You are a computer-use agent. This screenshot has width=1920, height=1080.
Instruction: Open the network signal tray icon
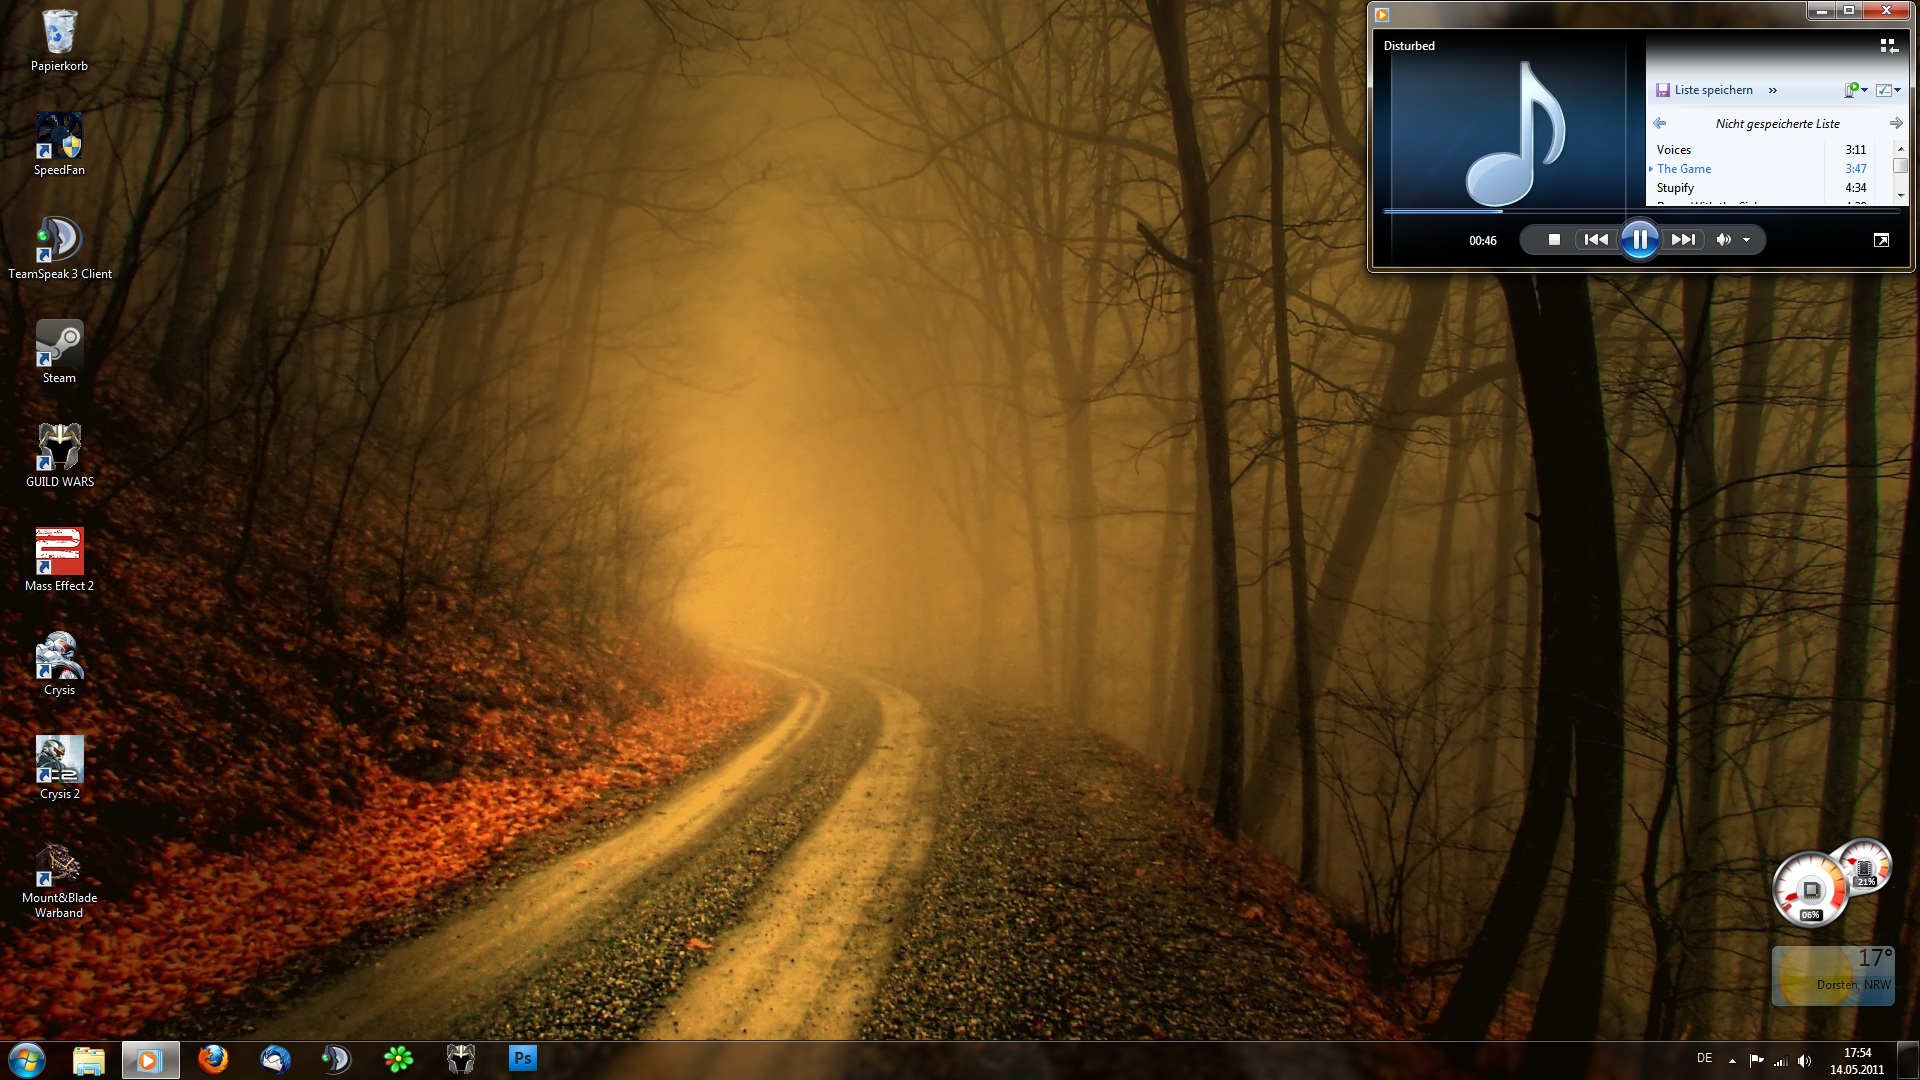pyautogui.click(x=1781, y=1061)
